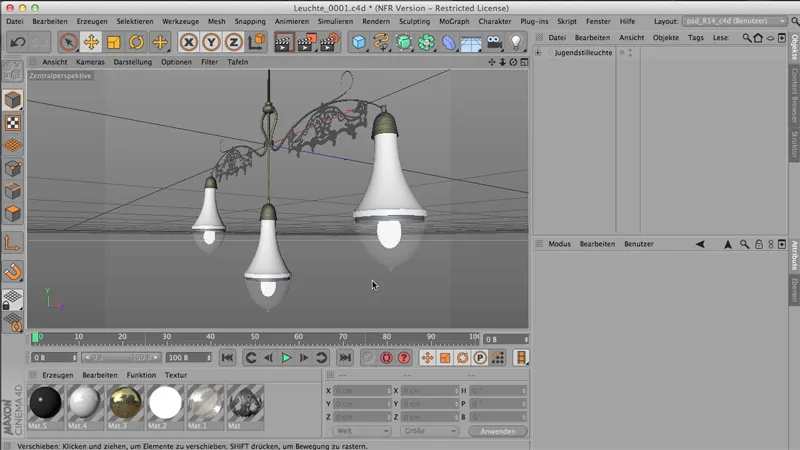Add a floor environment object icon
Image resolution: width=800 pixels, height=450 pixels.
[471, 43]
